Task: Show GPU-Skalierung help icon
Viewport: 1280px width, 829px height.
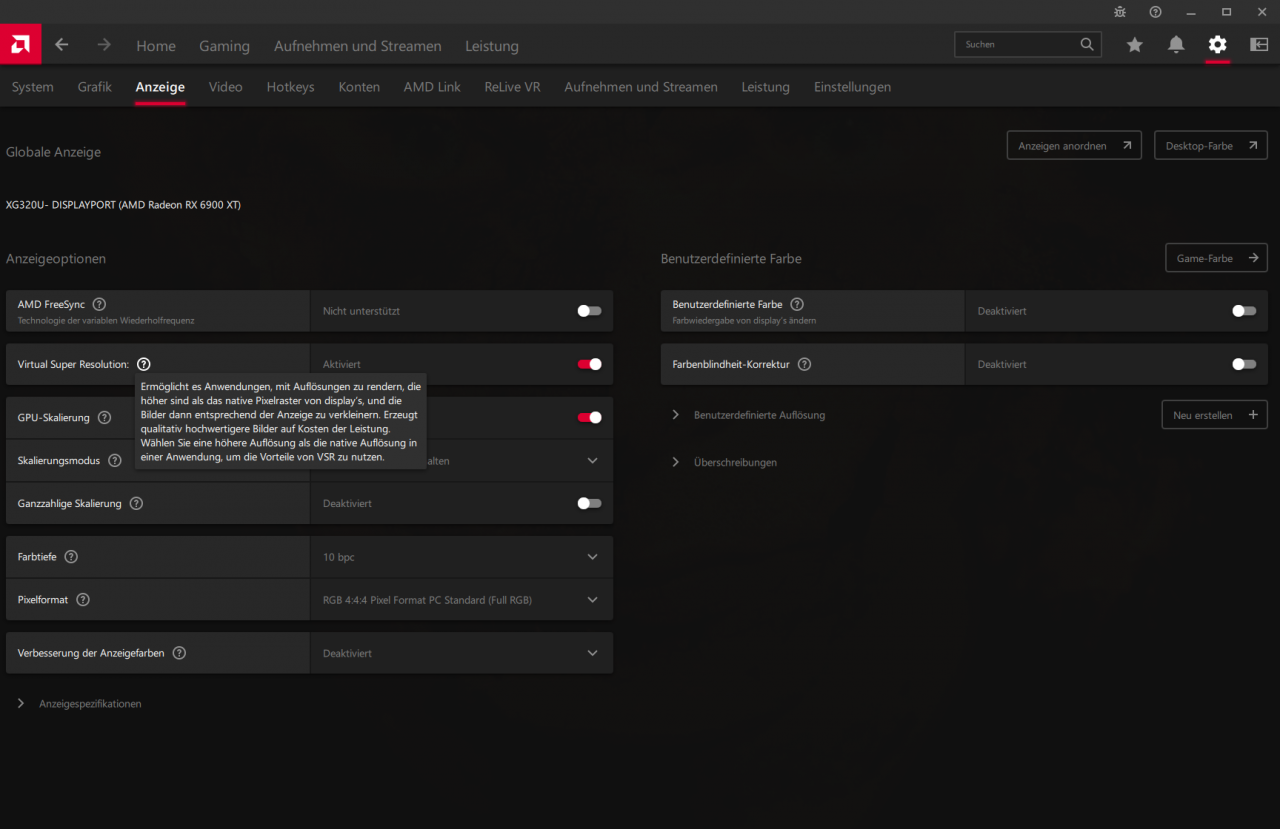Action: point(105,417)
